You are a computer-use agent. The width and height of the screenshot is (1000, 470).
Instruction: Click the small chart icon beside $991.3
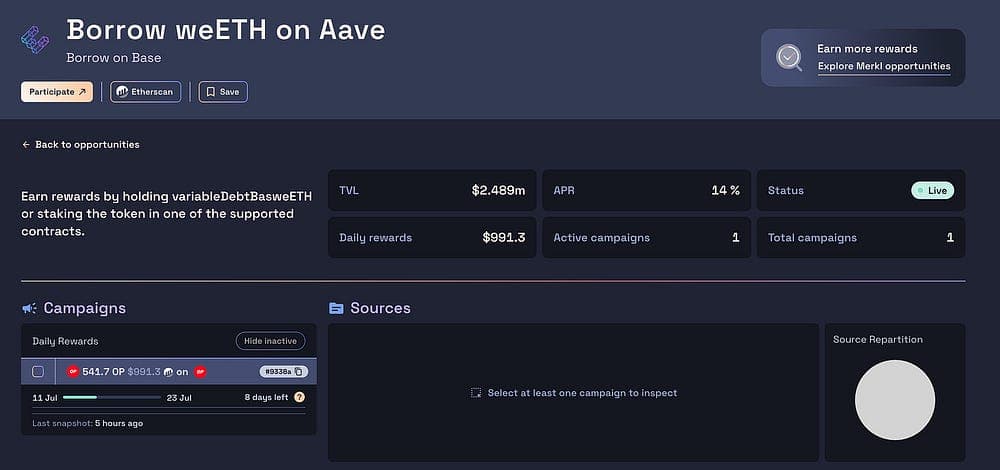pos(169,372)
